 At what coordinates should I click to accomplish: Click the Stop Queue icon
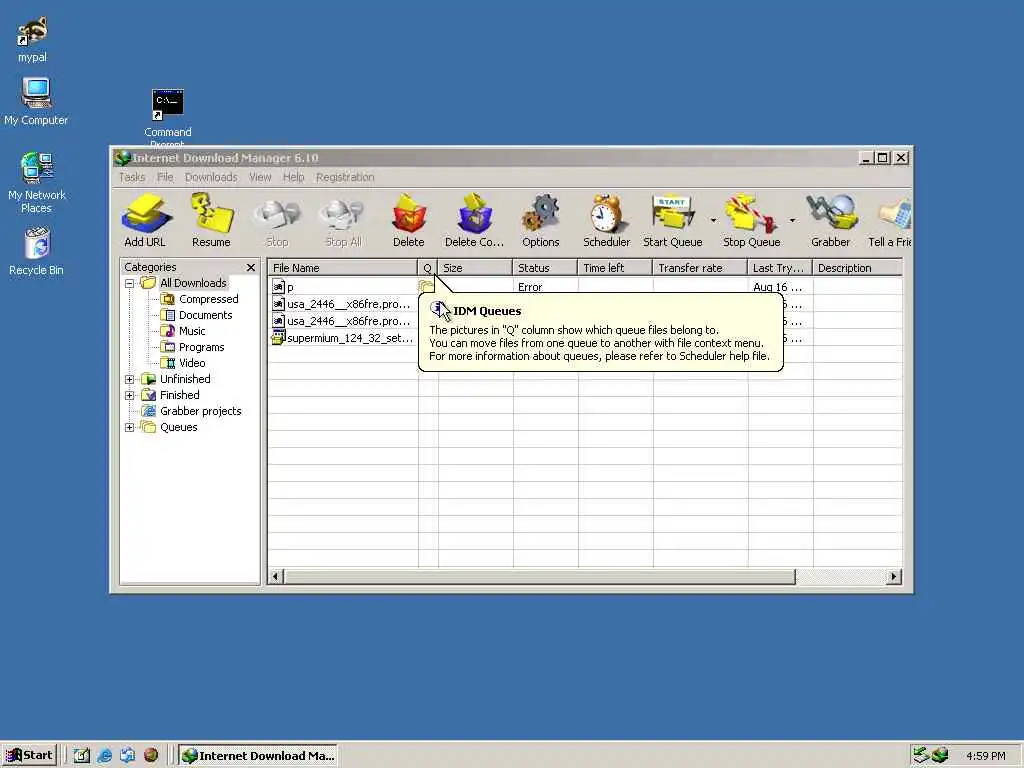point(751,221)
